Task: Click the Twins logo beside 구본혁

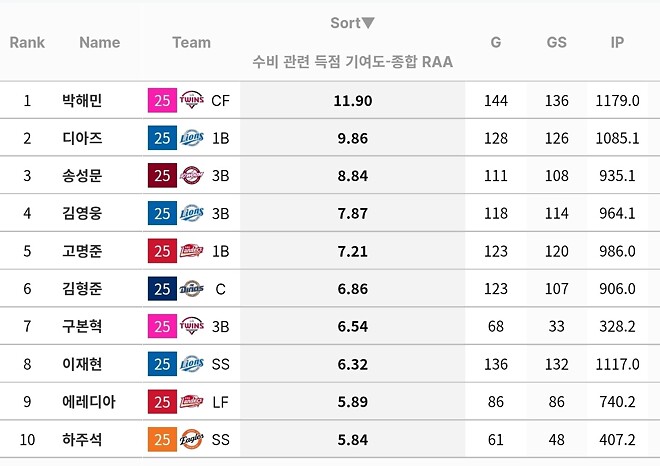Action: click(192, 326)
